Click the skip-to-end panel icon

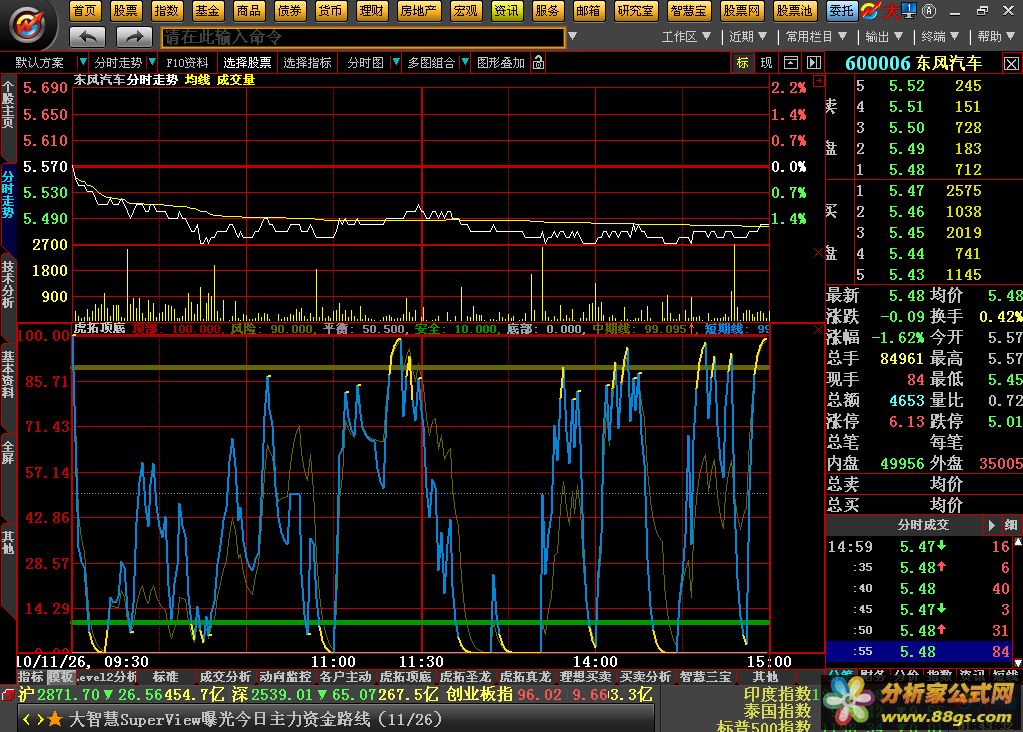tap(814, 63)
